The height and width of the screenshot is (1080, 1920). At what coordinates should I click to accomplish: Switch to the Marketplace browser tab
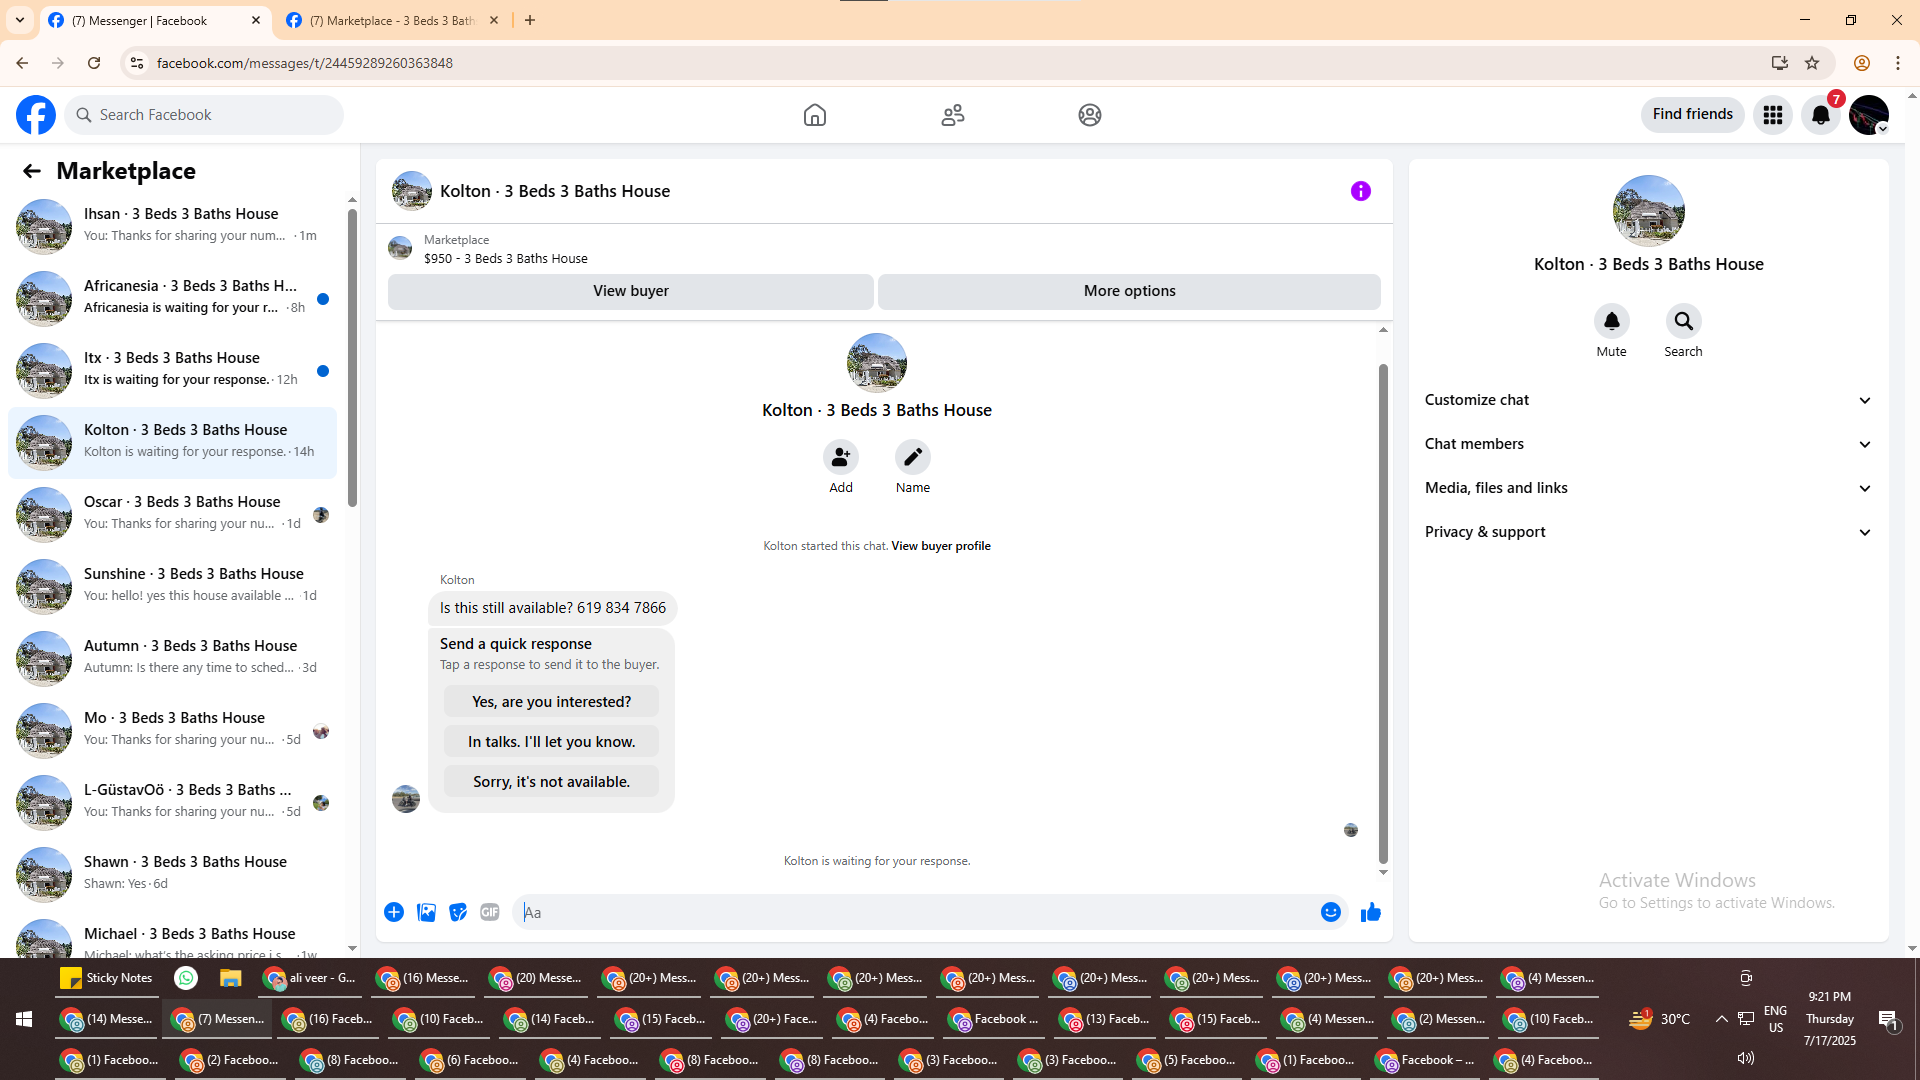(392, 20)
